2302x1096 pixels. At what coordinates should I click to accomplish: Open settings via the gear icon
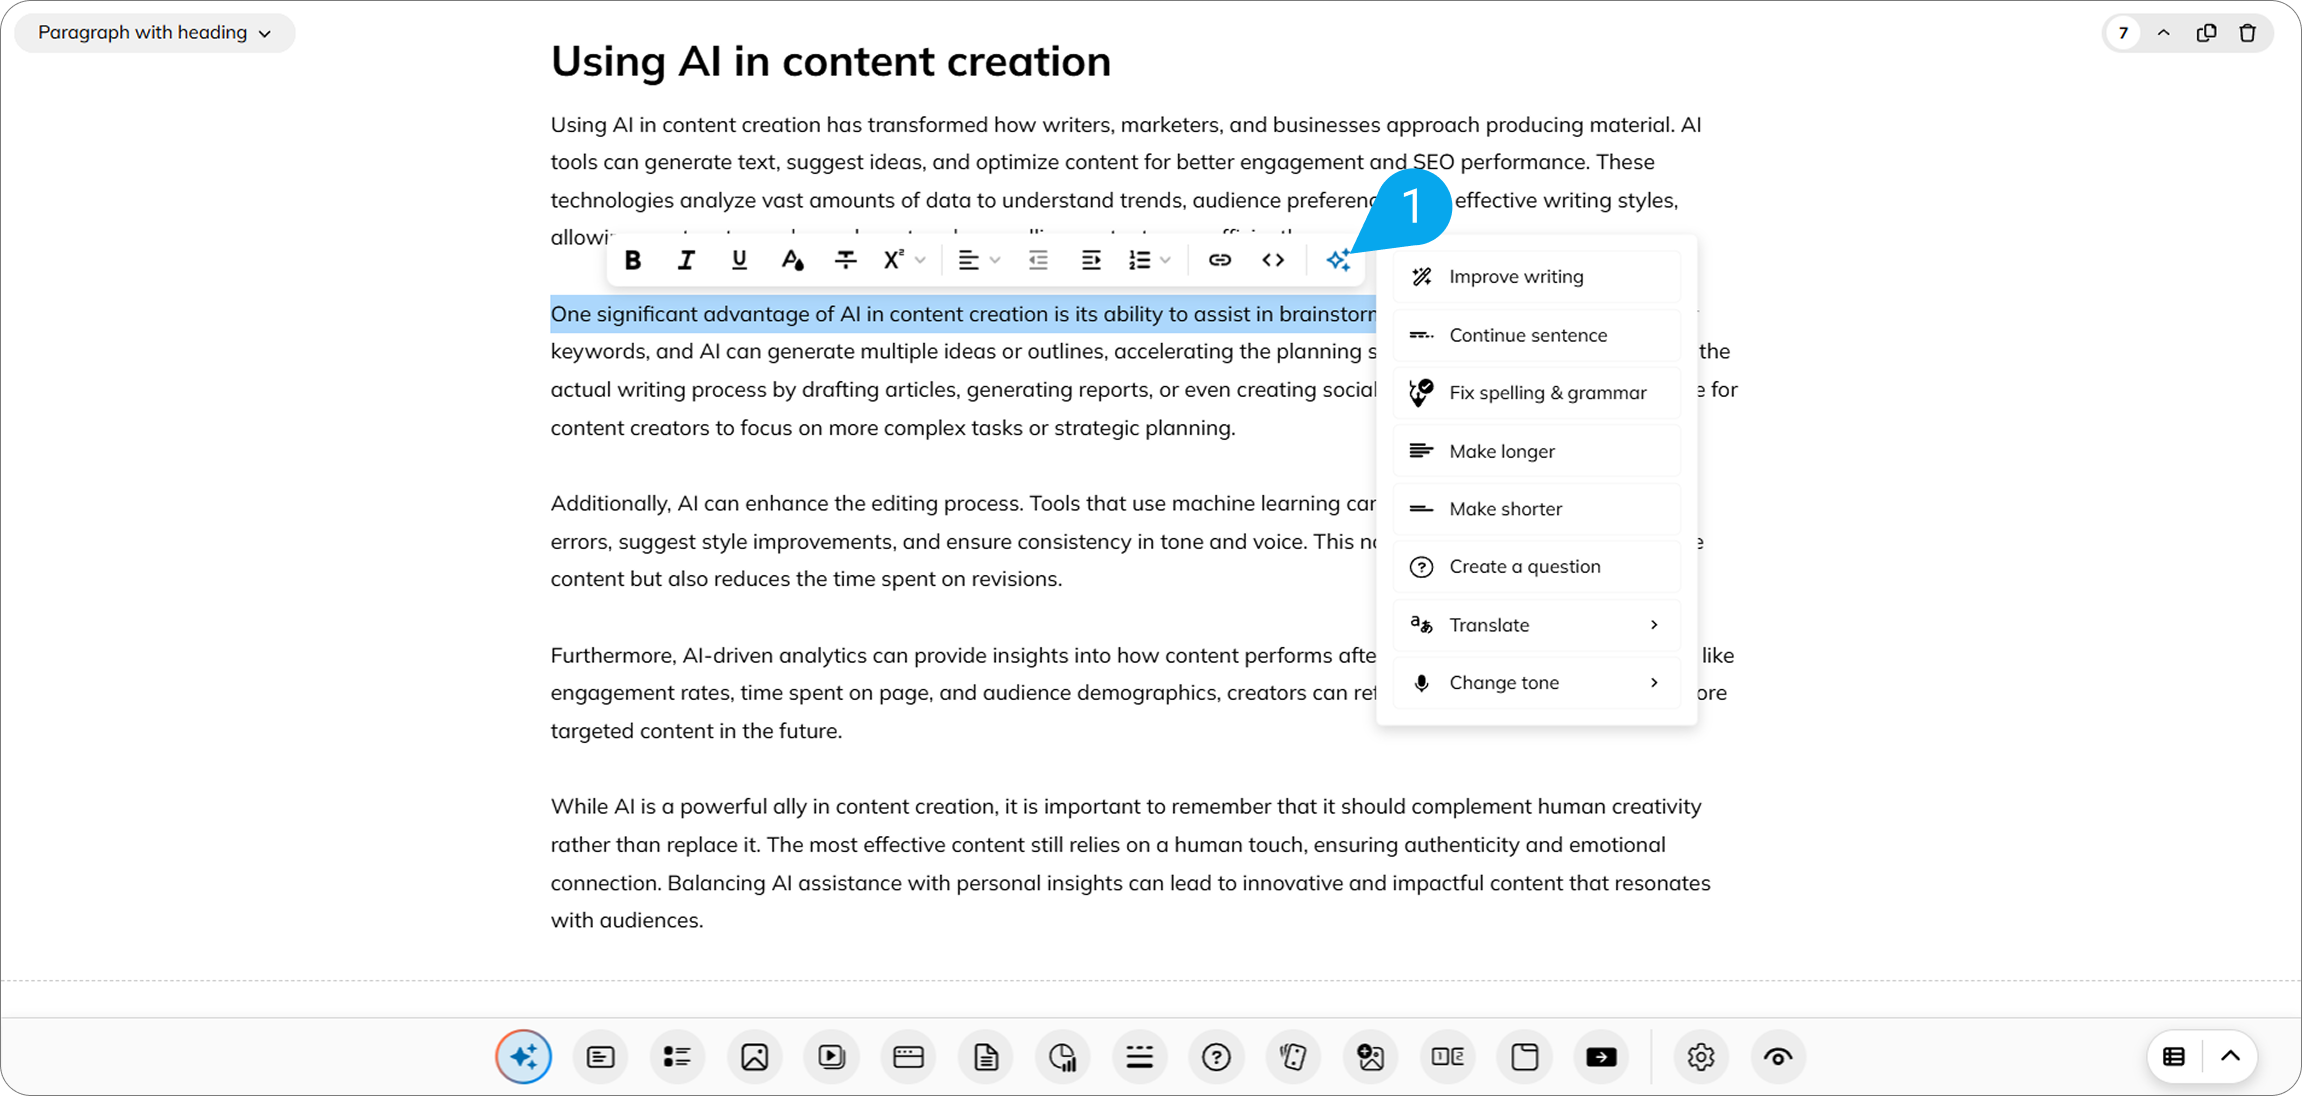1701,1056
